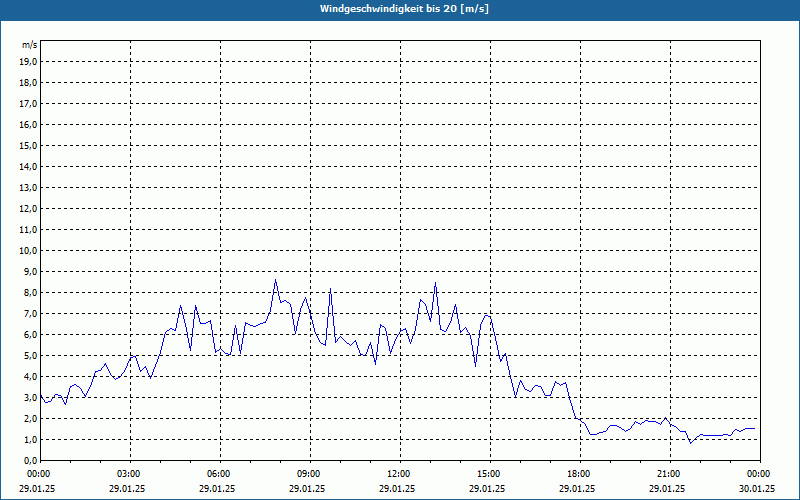Select the 2,0 y-axis value
This screenshot has height=500, width=800.
tap(30, 418)
